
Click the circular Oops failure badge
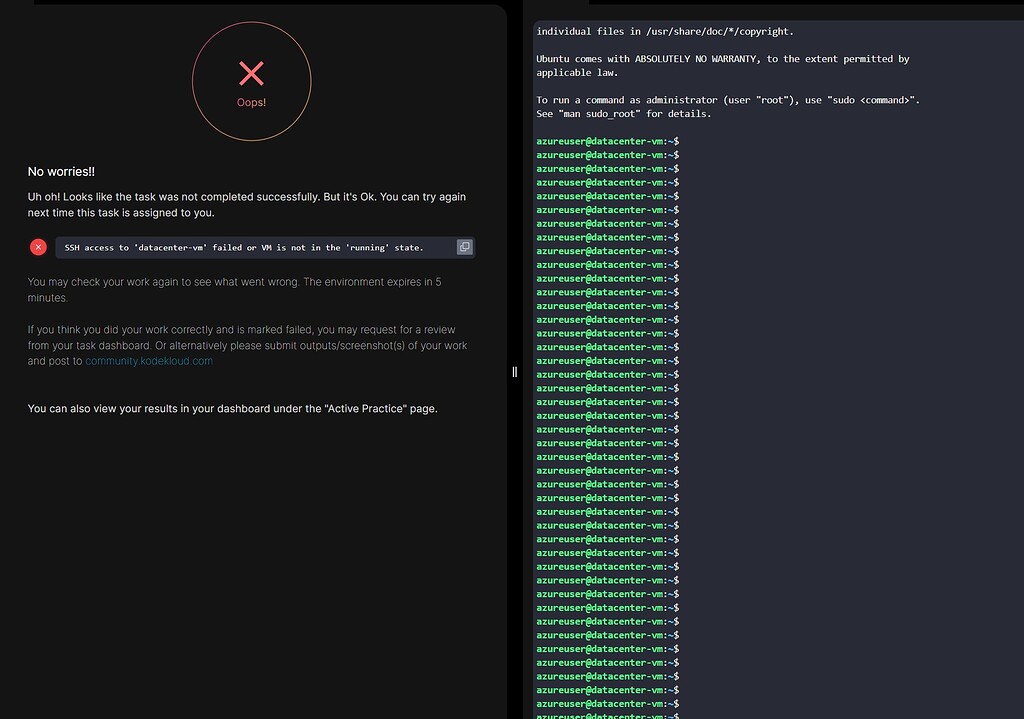(x=251, y=80)
